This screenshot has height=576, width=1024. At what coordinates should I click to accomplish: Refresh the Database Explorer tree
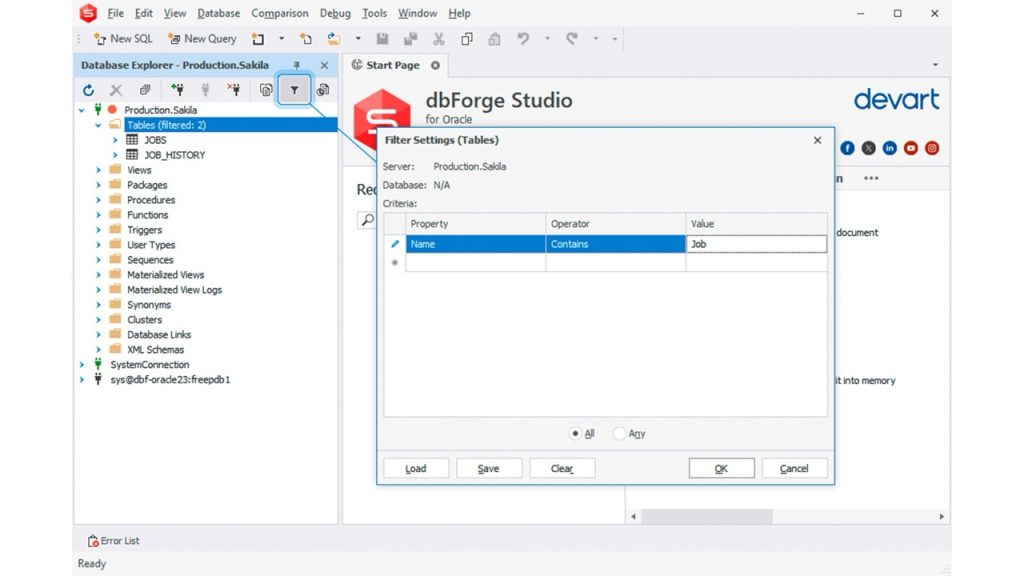88,89
